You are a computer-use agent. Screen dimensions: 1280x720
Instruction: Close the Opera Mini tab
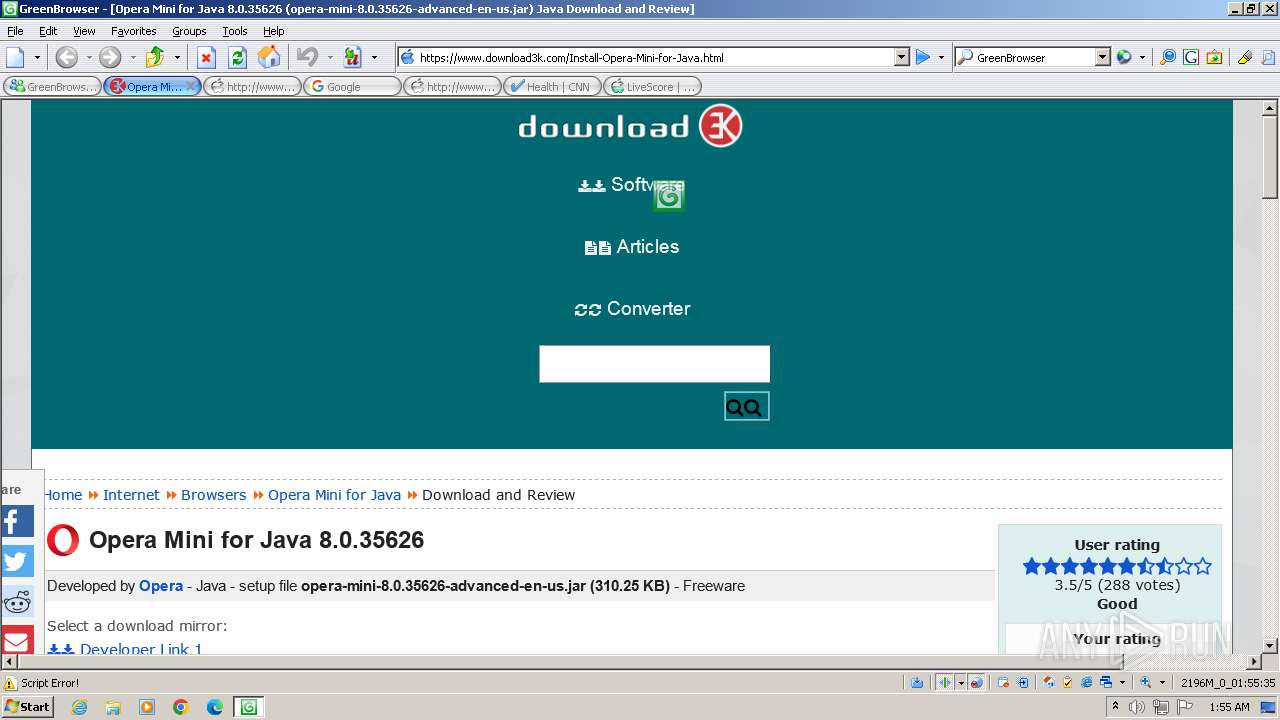191,86
